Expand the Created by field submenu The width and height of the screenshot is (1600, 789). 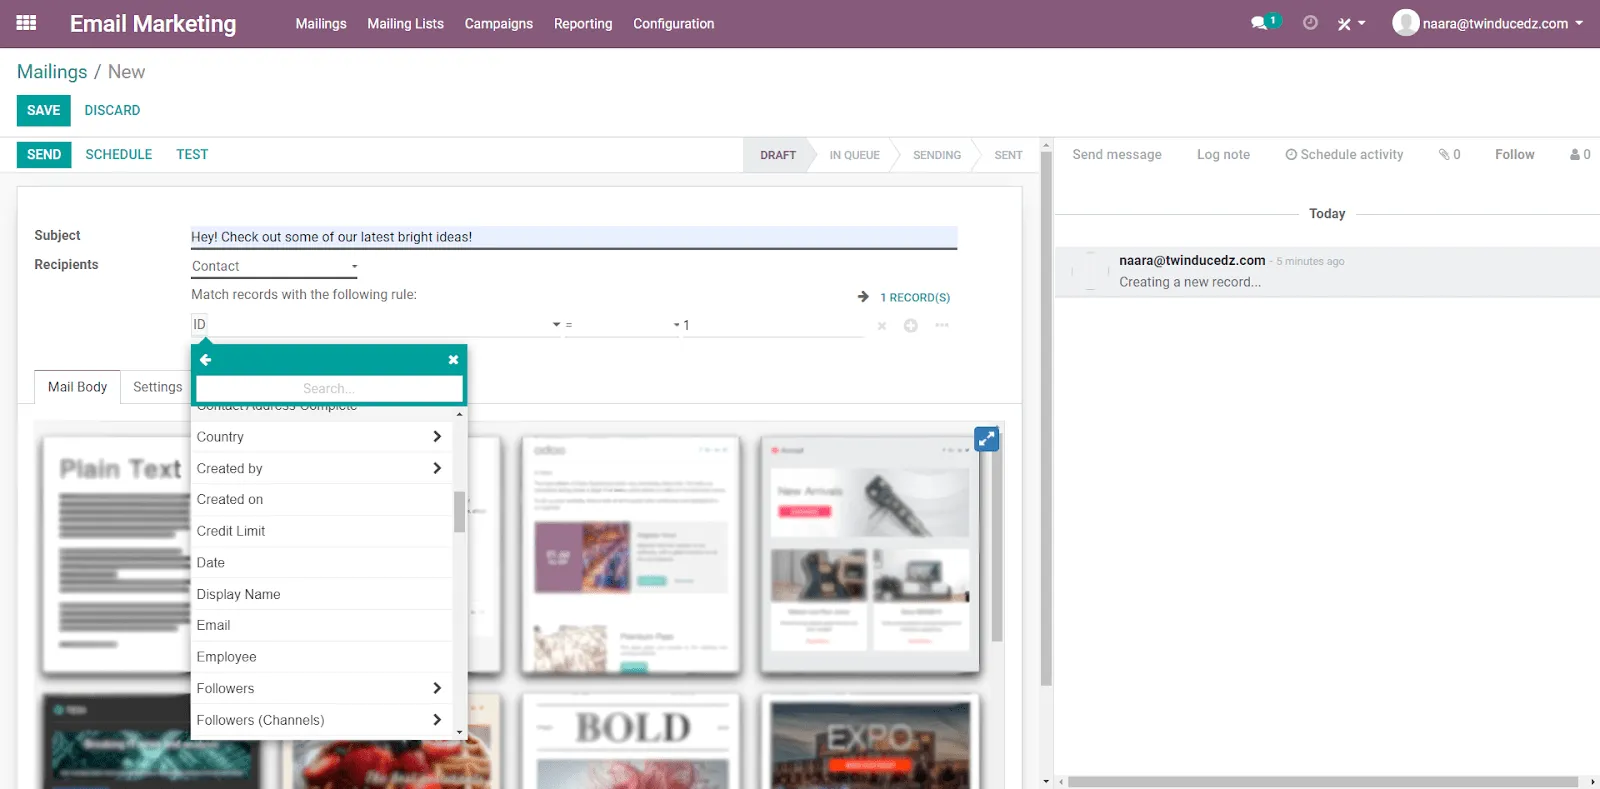[437, 468]
